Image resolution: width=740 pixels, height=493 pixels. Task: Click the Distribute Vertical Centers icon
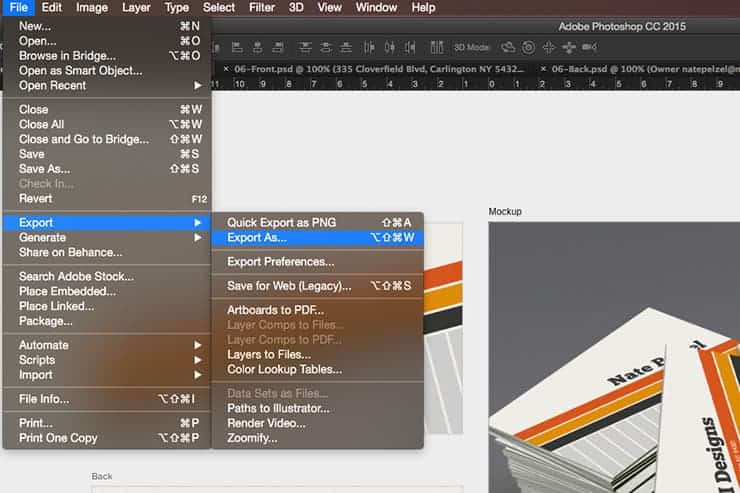point(326,47)
